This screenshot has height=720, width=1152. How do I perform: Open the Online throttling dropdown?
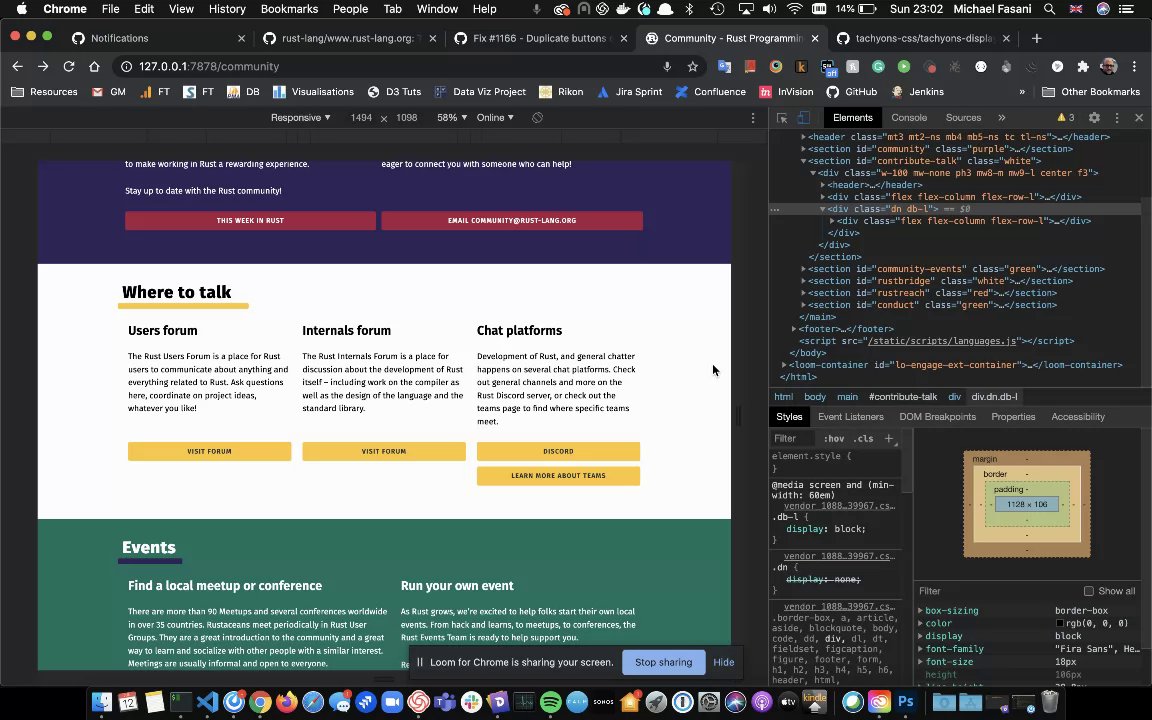(494, 118)
